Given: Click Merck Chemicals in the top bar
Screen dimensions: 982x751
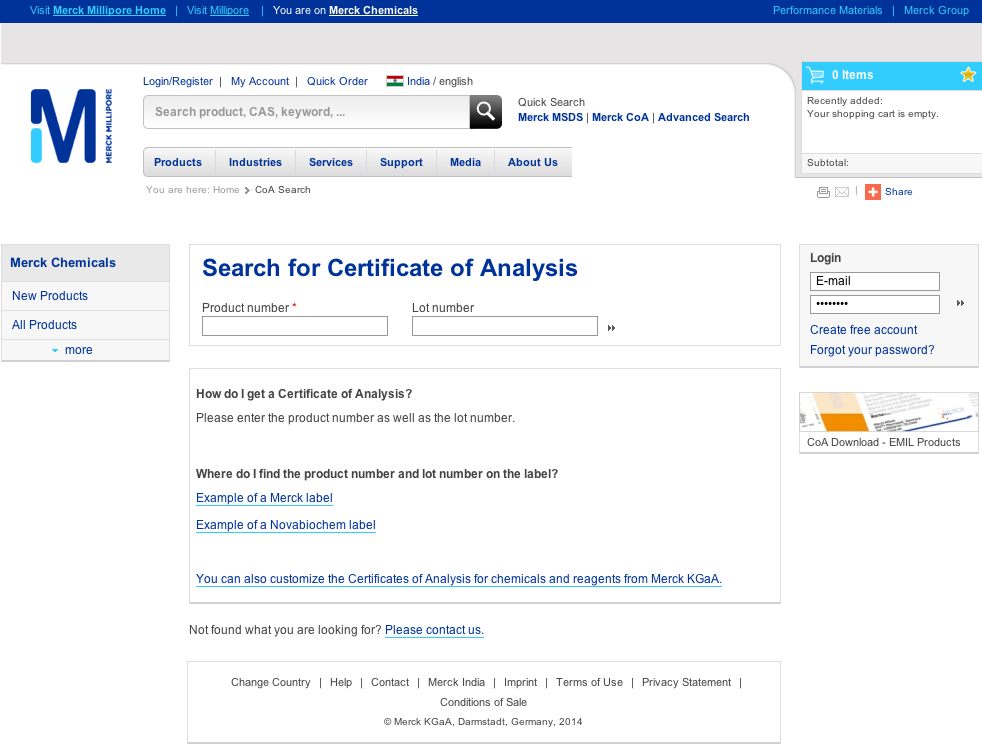Looking at the screenshot, I should [x=373, y=11].
